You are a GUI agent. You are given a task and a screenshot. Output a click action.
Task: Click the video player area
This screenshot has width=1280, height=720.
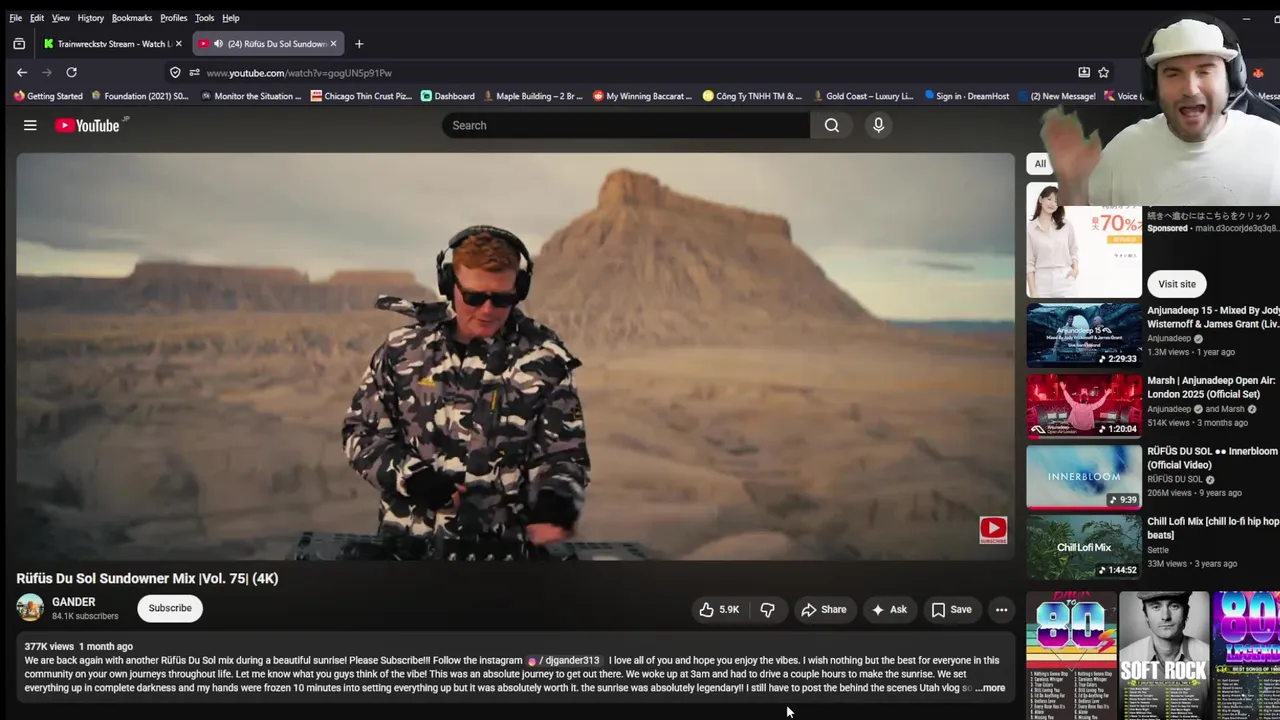515,356
